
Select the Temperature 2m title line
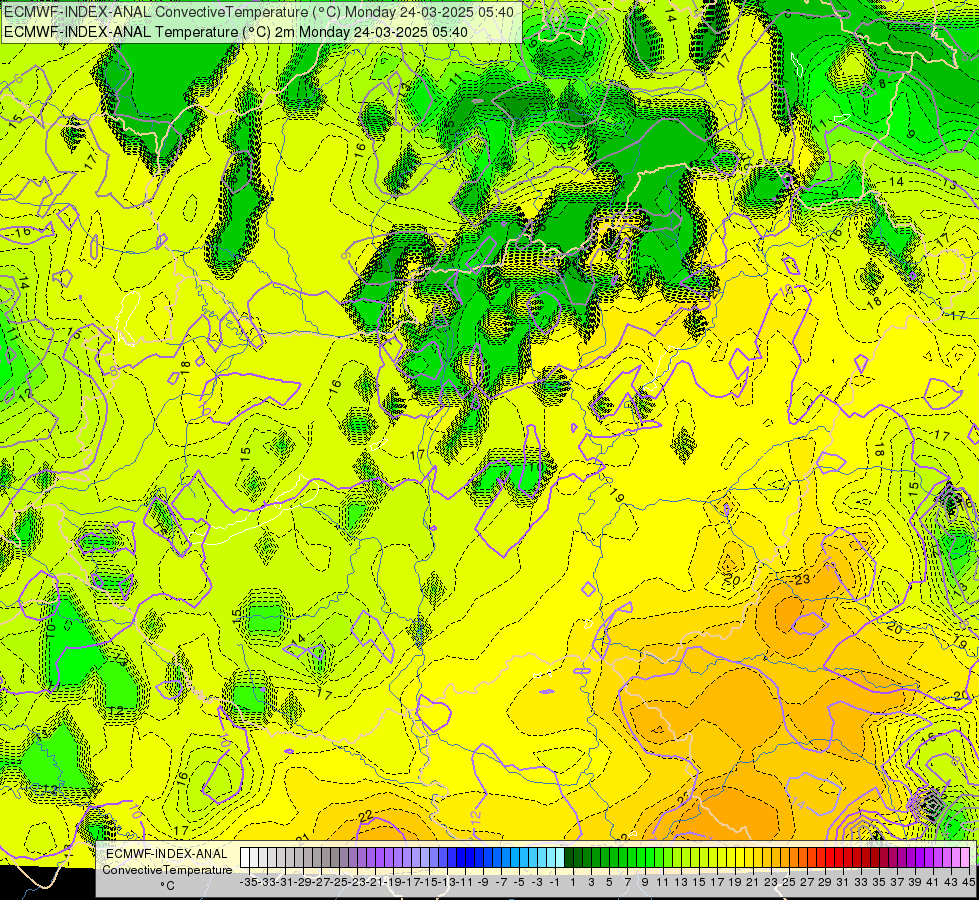click(236, 32)
